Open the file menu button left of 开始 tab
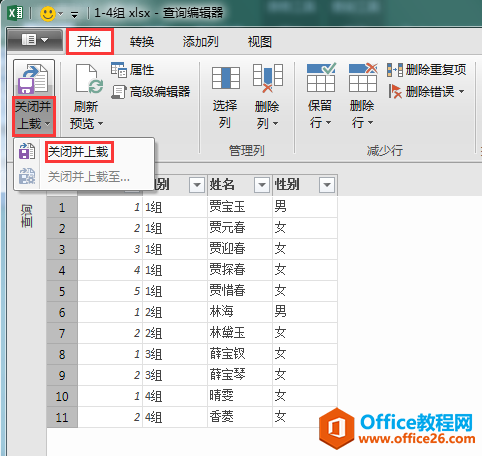 click(35, 40)
